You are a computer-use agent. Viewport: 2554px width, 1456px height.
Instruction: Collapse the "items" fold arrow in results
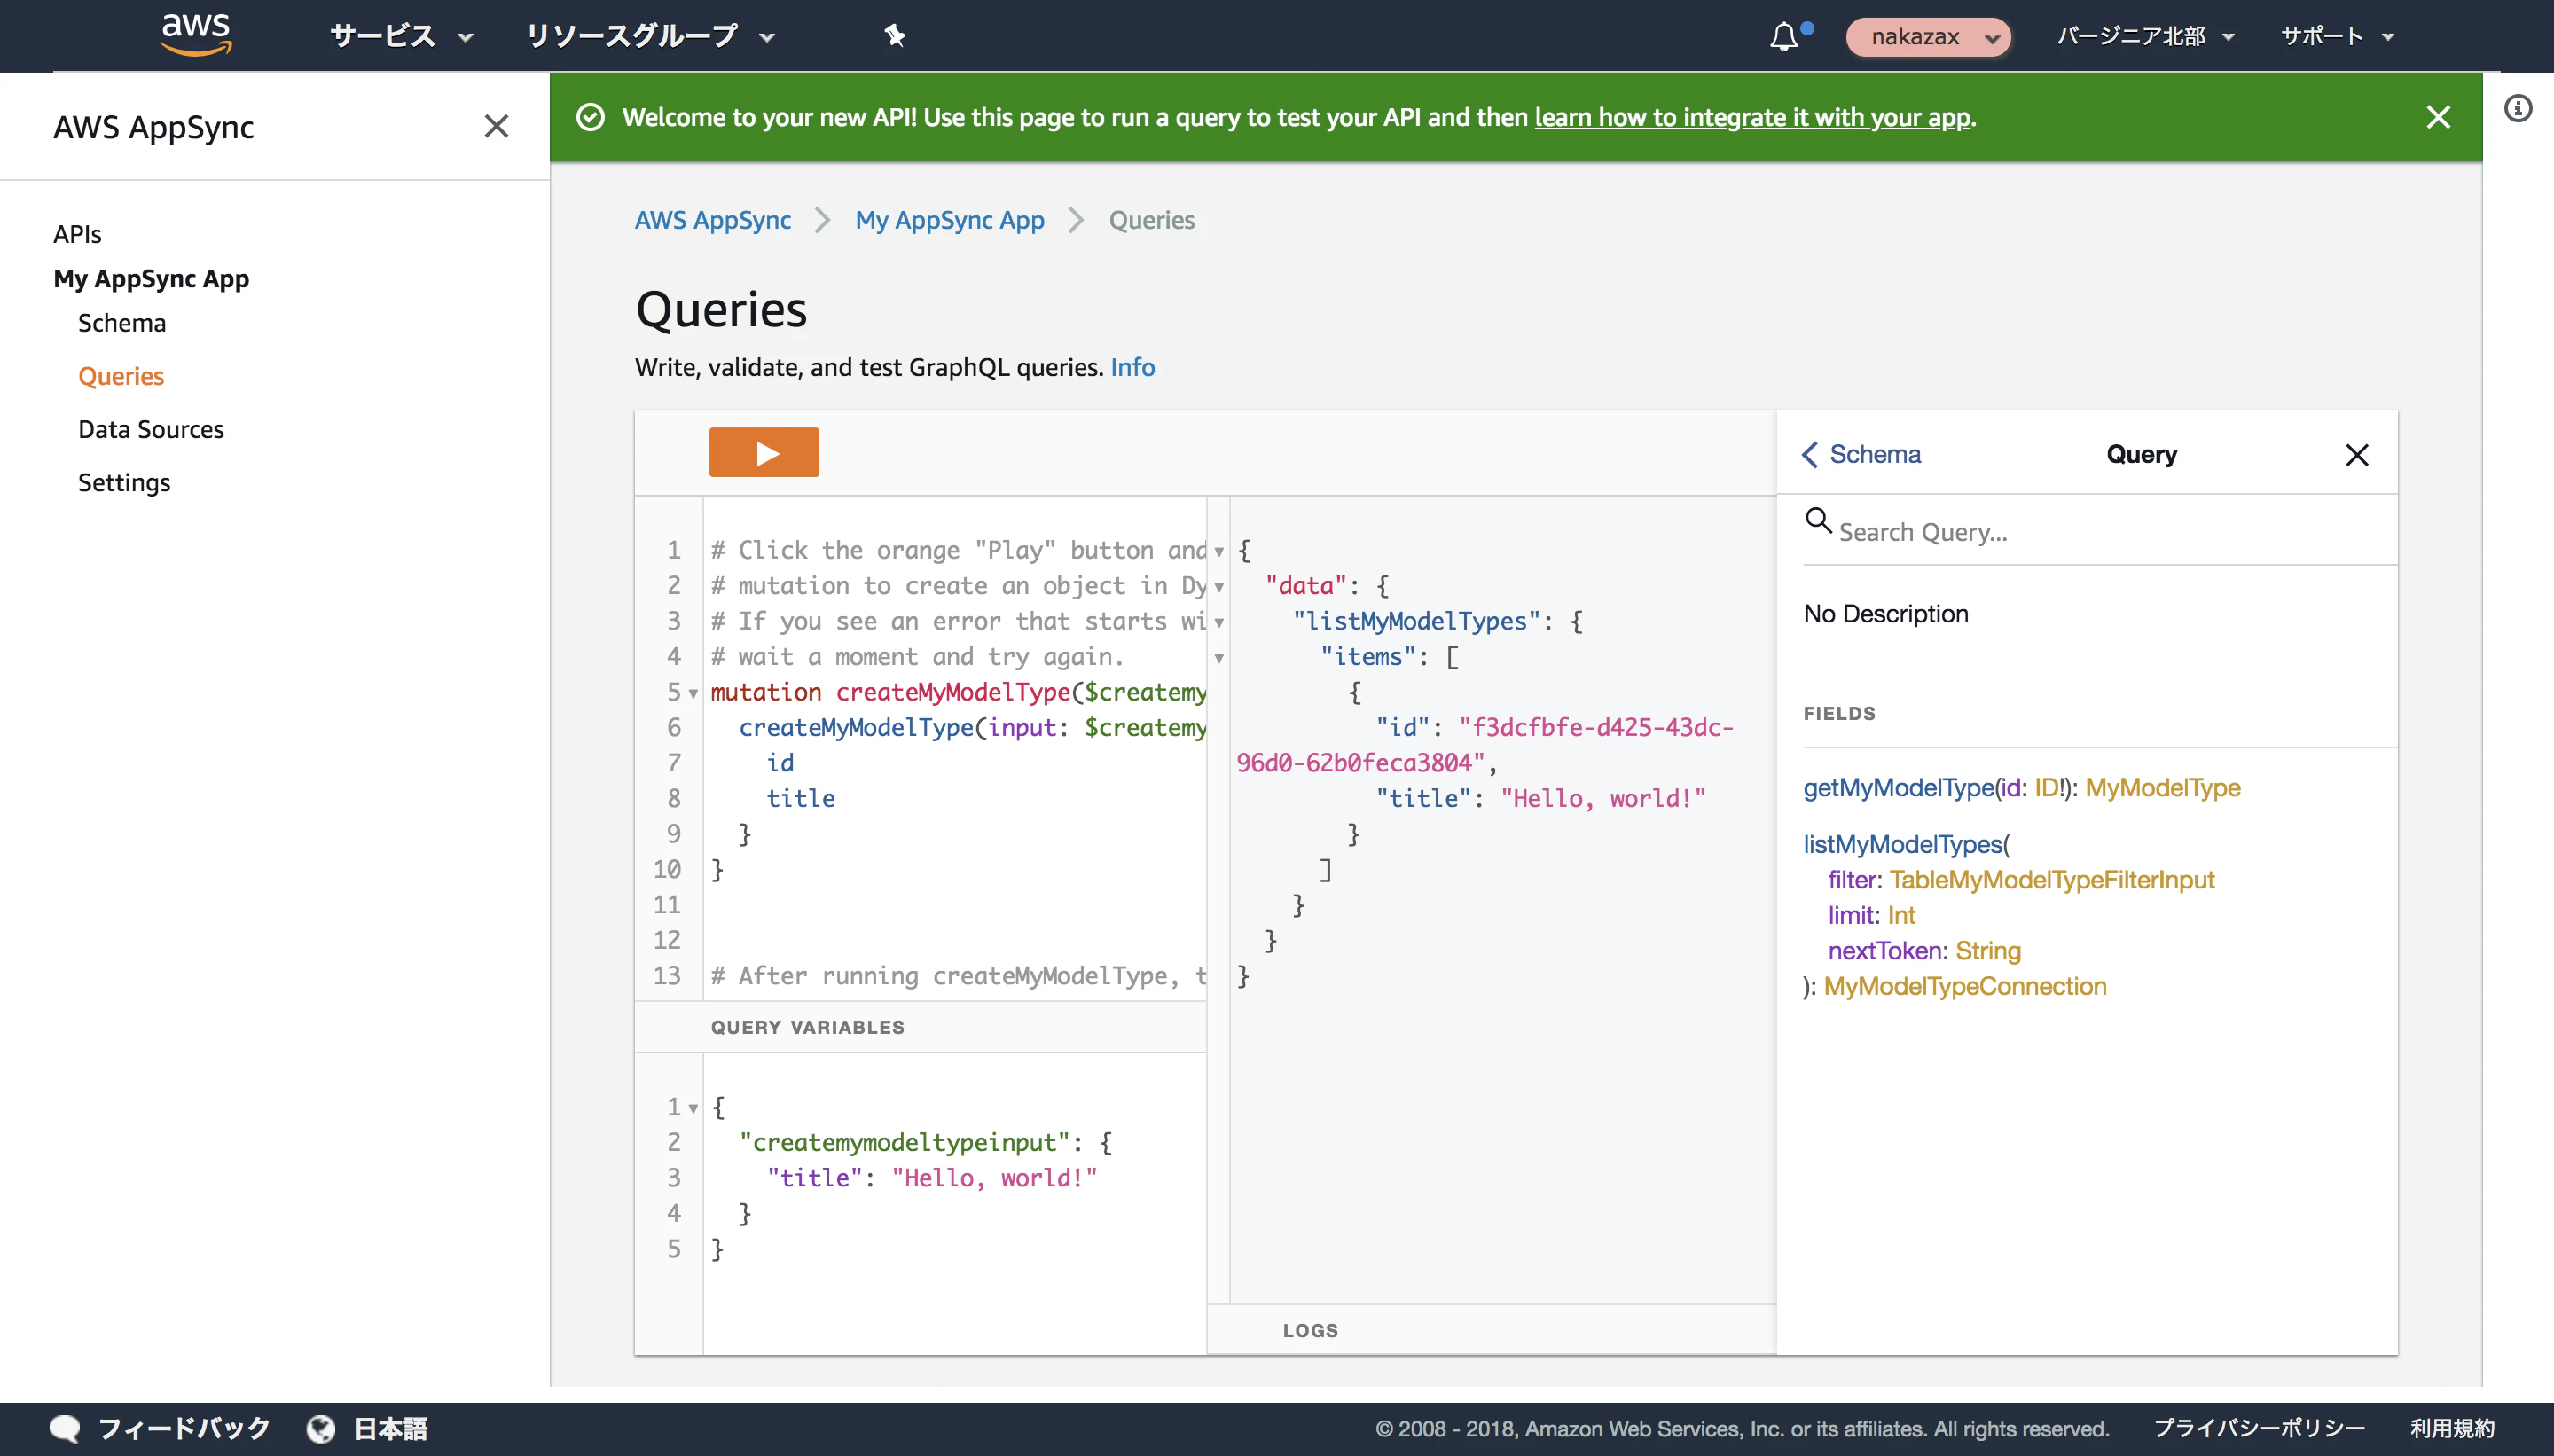pyautogui.click(x=1219, y=657)
